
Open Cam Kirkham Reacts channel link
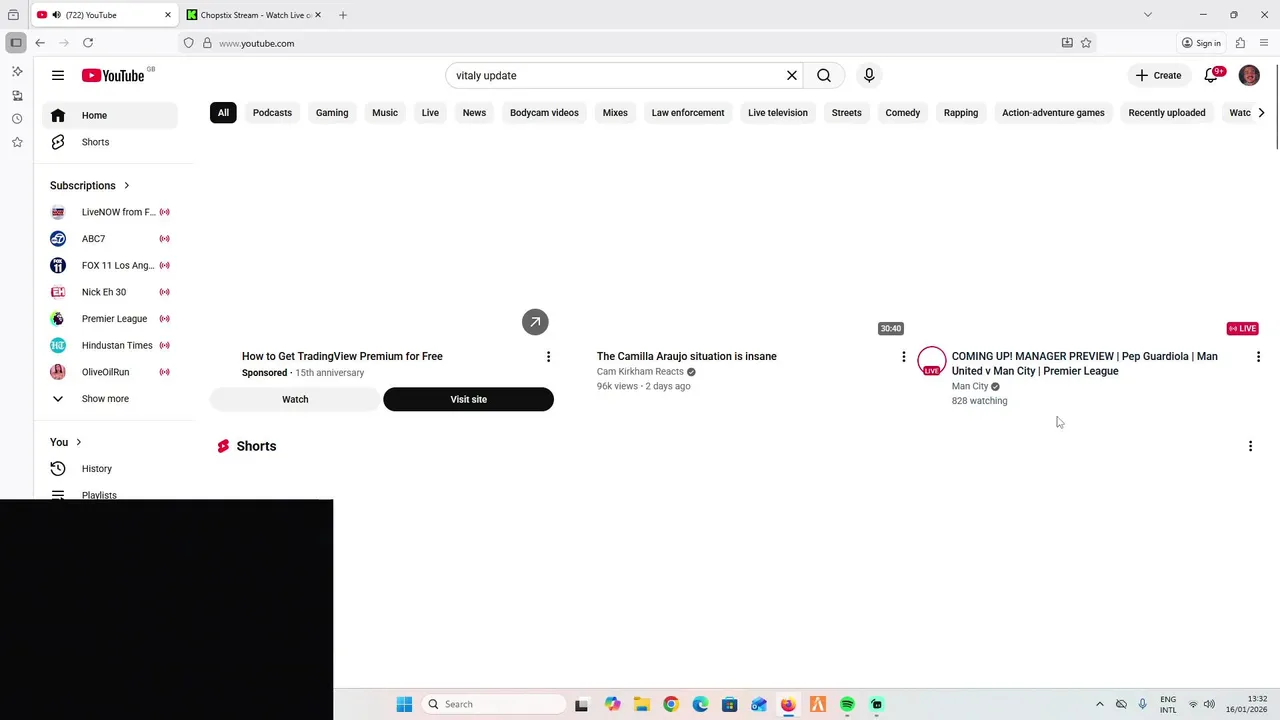coord(640,371)
